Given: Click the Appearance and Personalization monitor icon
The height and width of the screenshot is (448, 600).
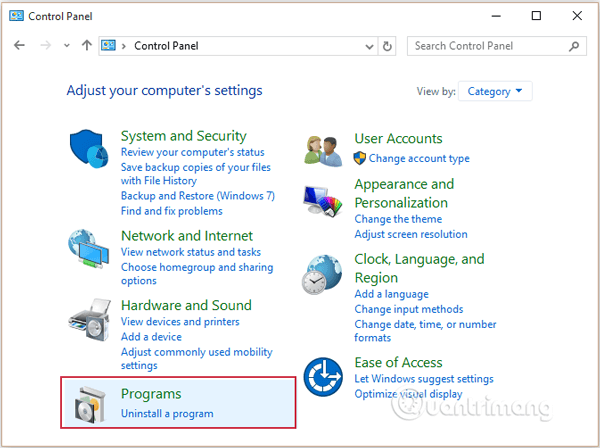Looking at the screenshot, I should click(323, 201).
